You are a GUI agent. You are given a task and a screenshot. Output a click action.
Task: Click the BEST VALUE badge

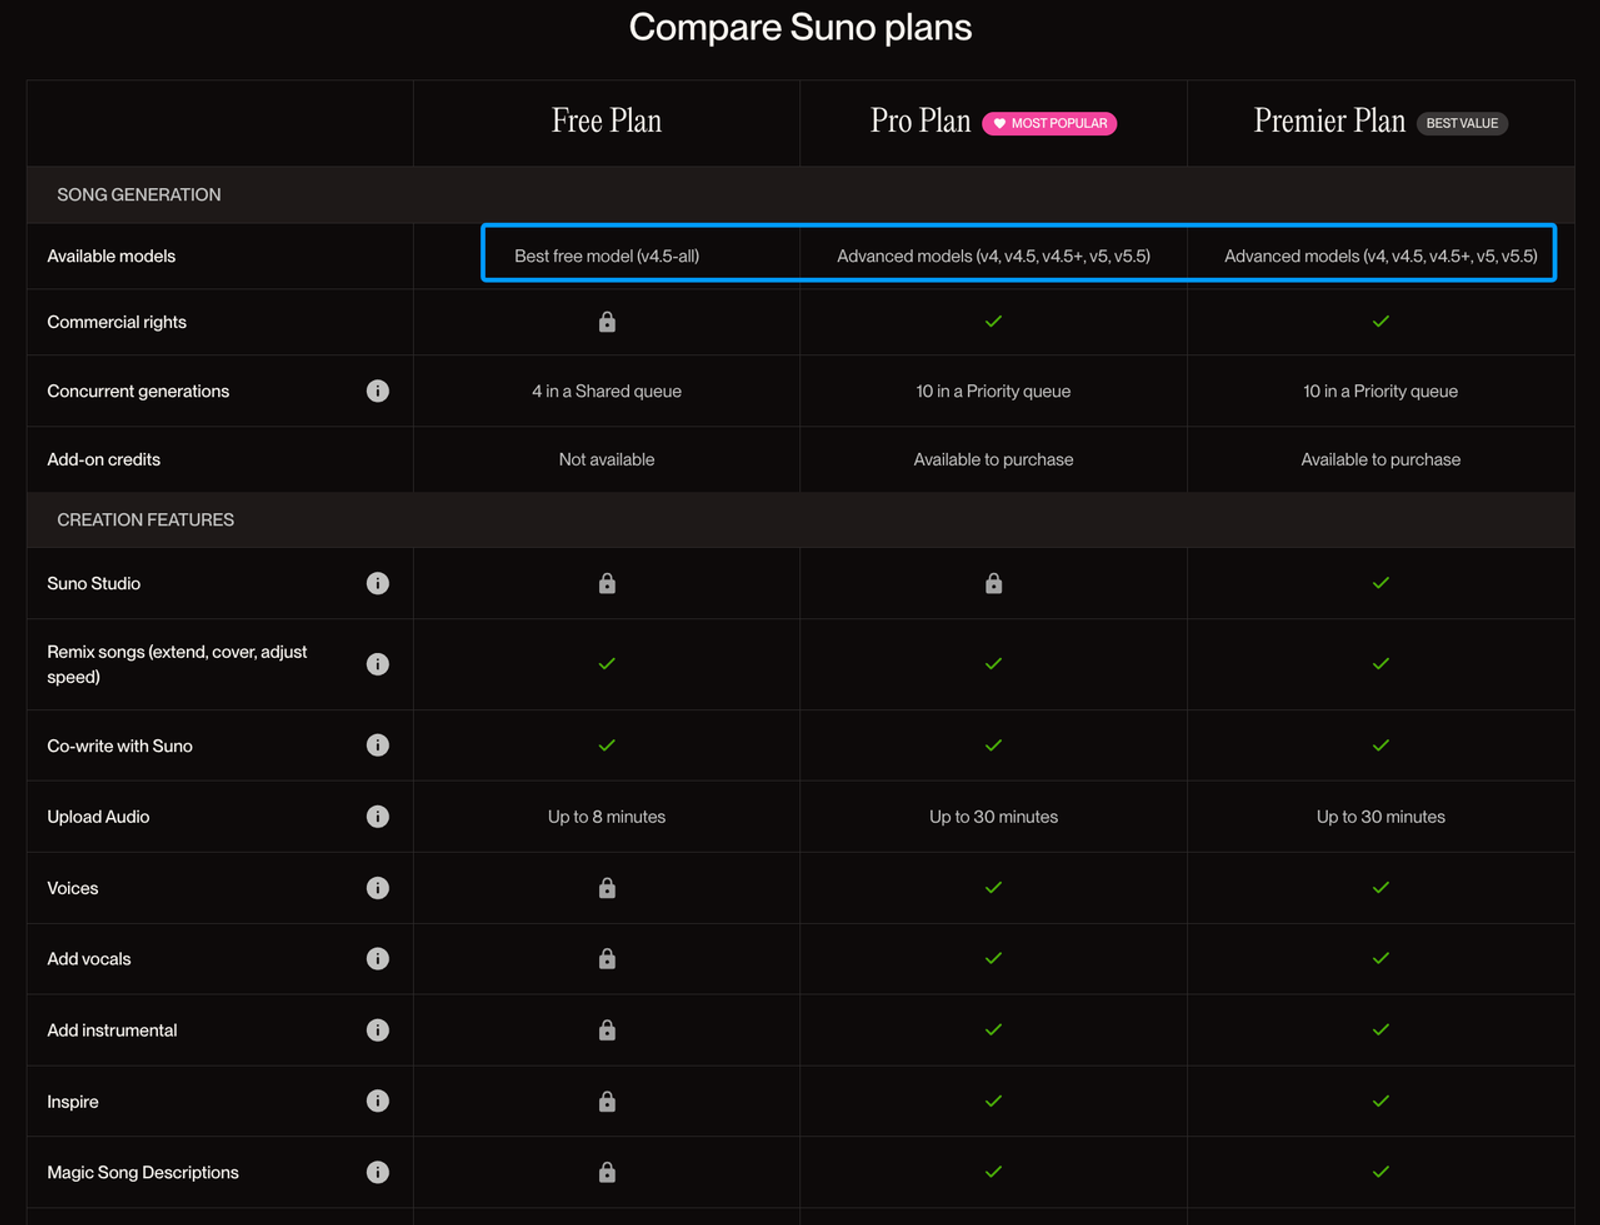coord(1462,123)
